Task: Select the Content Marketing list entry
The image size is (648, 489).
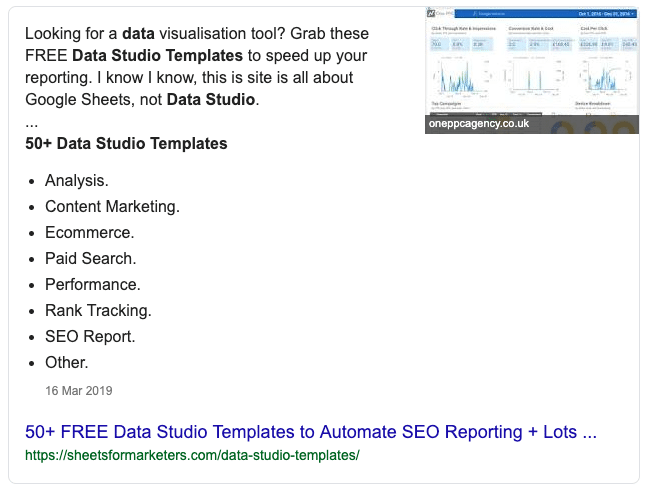Action: point(112,207)
